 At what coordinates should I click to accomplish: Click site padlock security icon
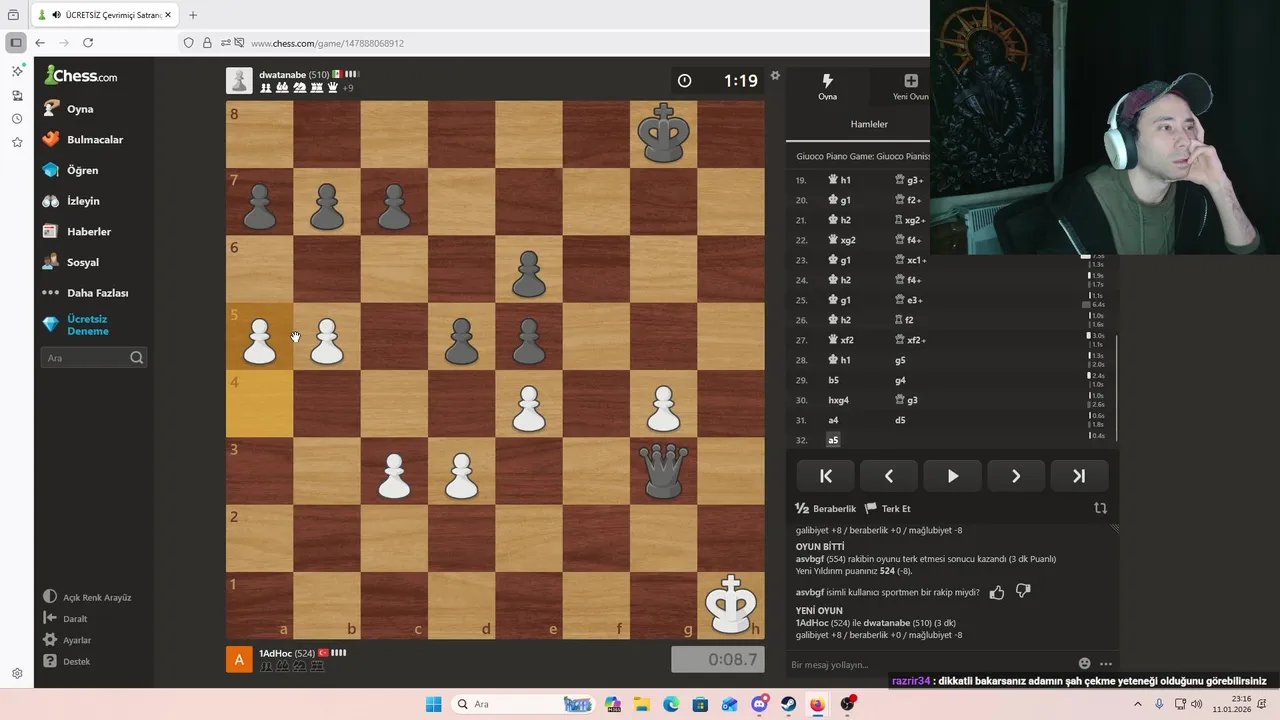coord(207,43)
